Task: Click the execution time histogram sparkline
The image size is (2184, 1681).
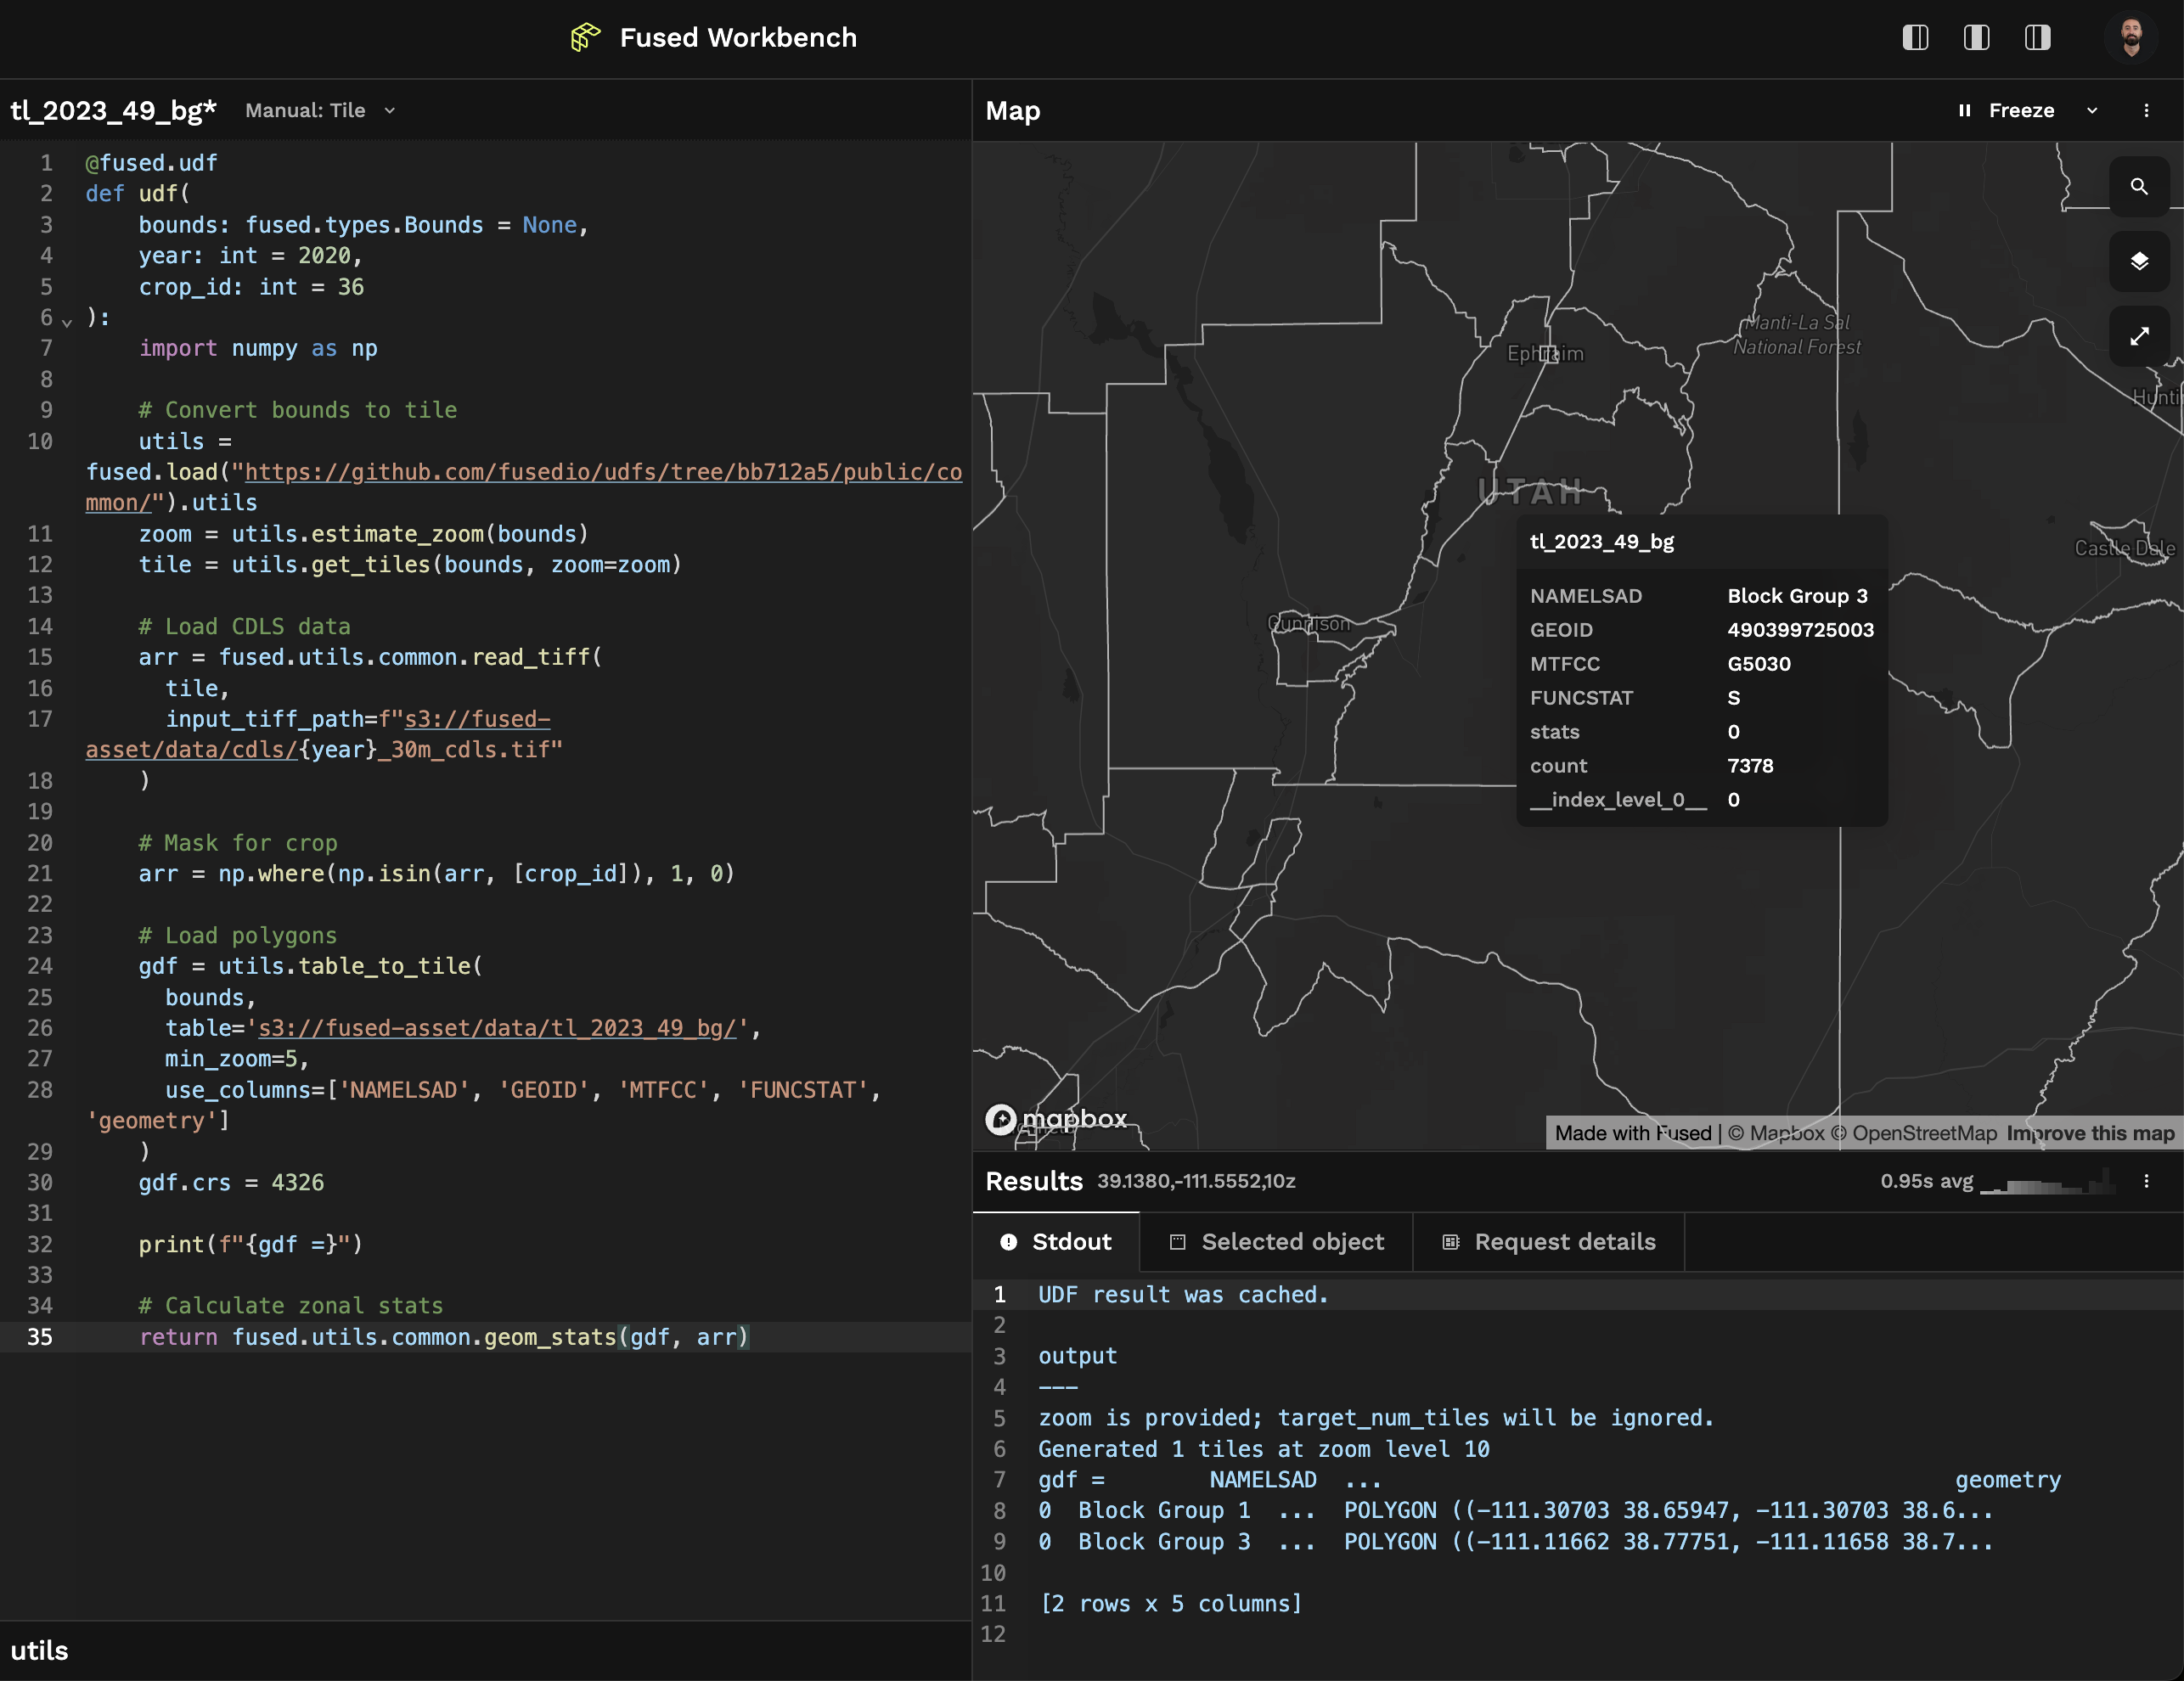Action: [2048, 1181]
